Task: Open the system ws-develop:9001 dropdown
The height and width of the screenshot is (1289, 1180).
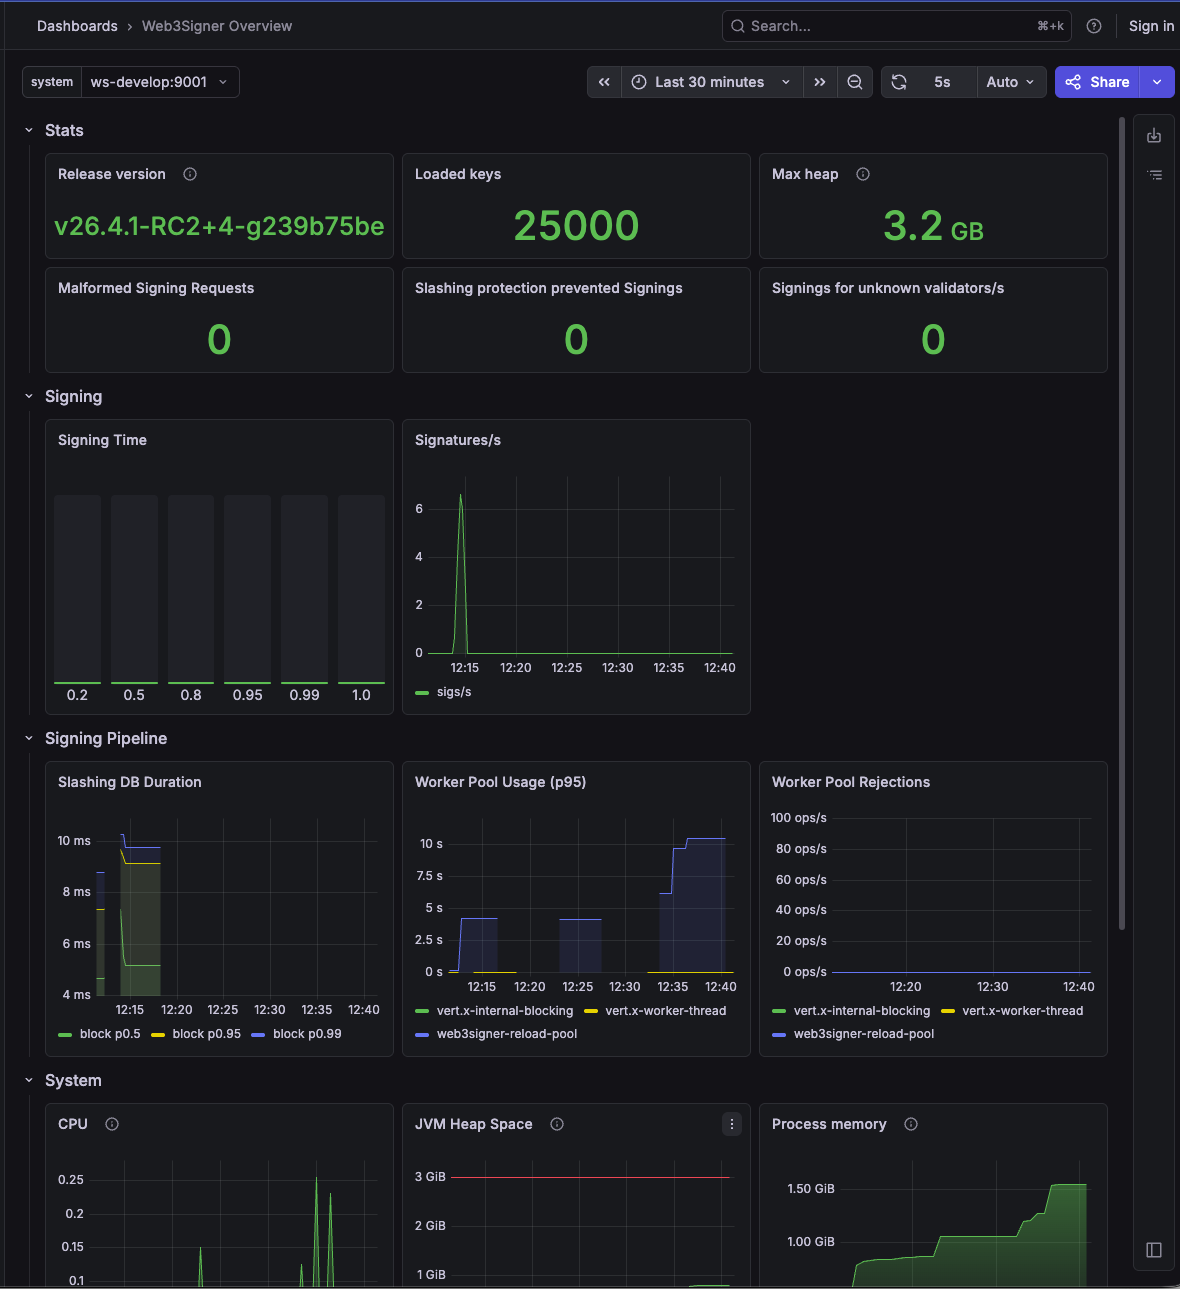Action: [159, 82]
